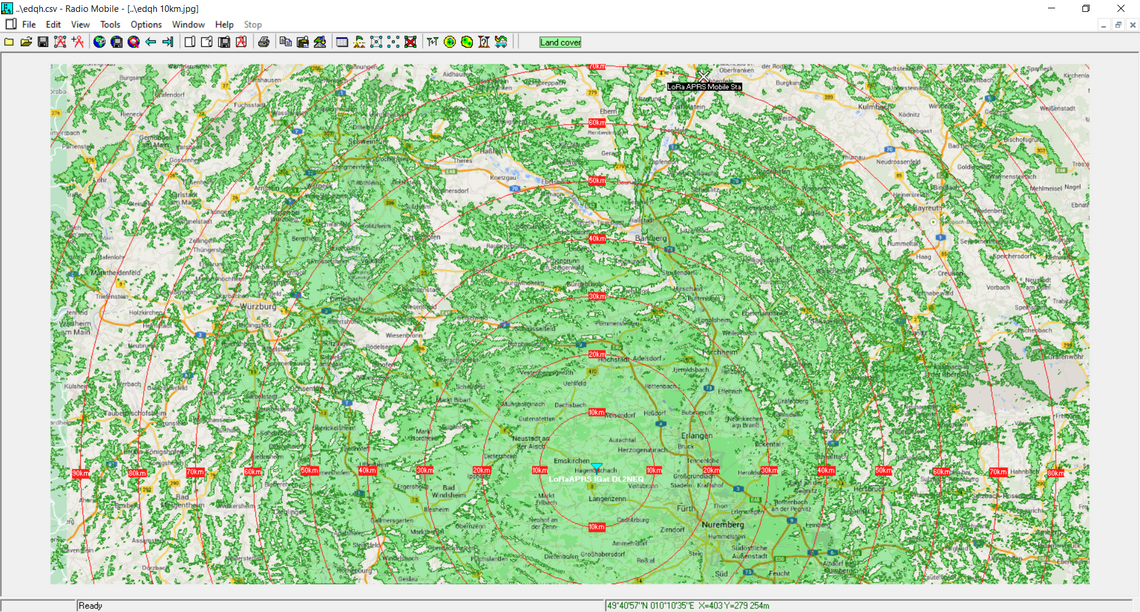Viewport: 1140px width, 612px height.
Task: Click Erlangen city name on map
Action: [697, 435]
